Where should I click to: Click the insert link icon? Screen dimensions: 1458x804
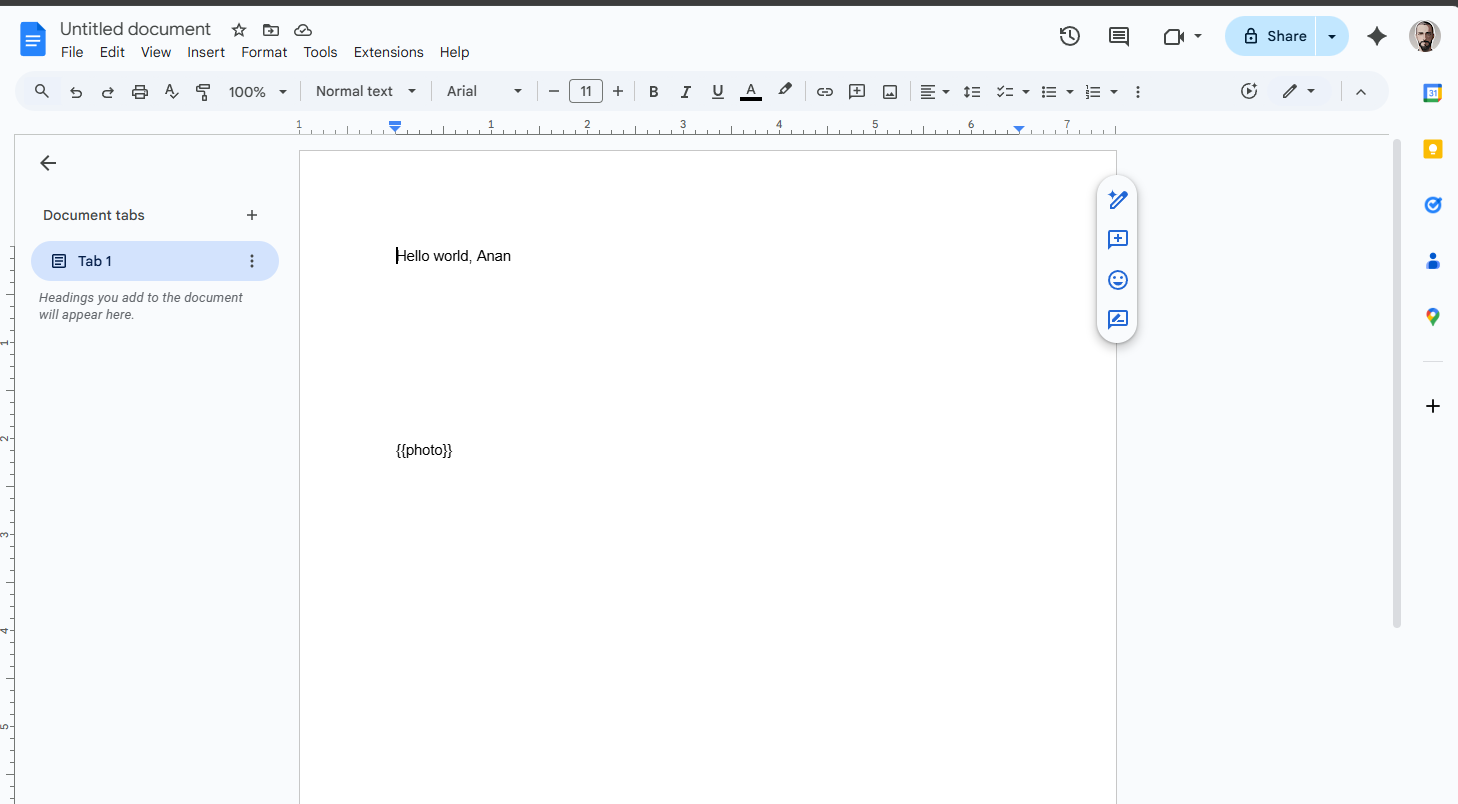(824, 91)
